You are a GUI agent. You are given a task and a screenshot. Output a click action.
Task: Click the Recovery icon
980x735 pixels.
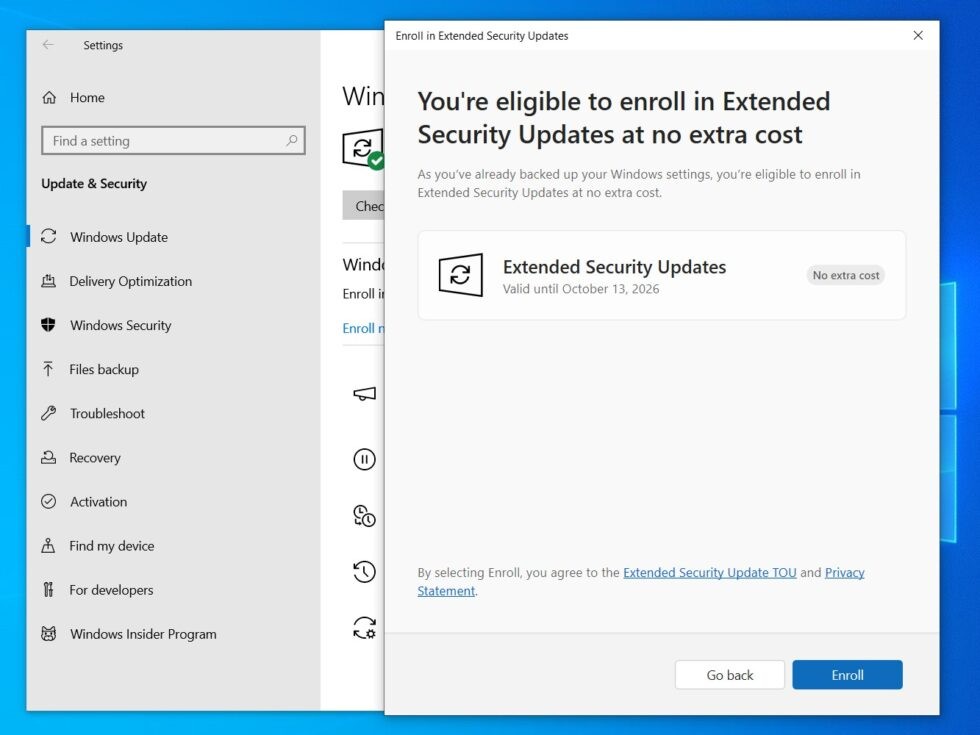[x=48, y=458]
